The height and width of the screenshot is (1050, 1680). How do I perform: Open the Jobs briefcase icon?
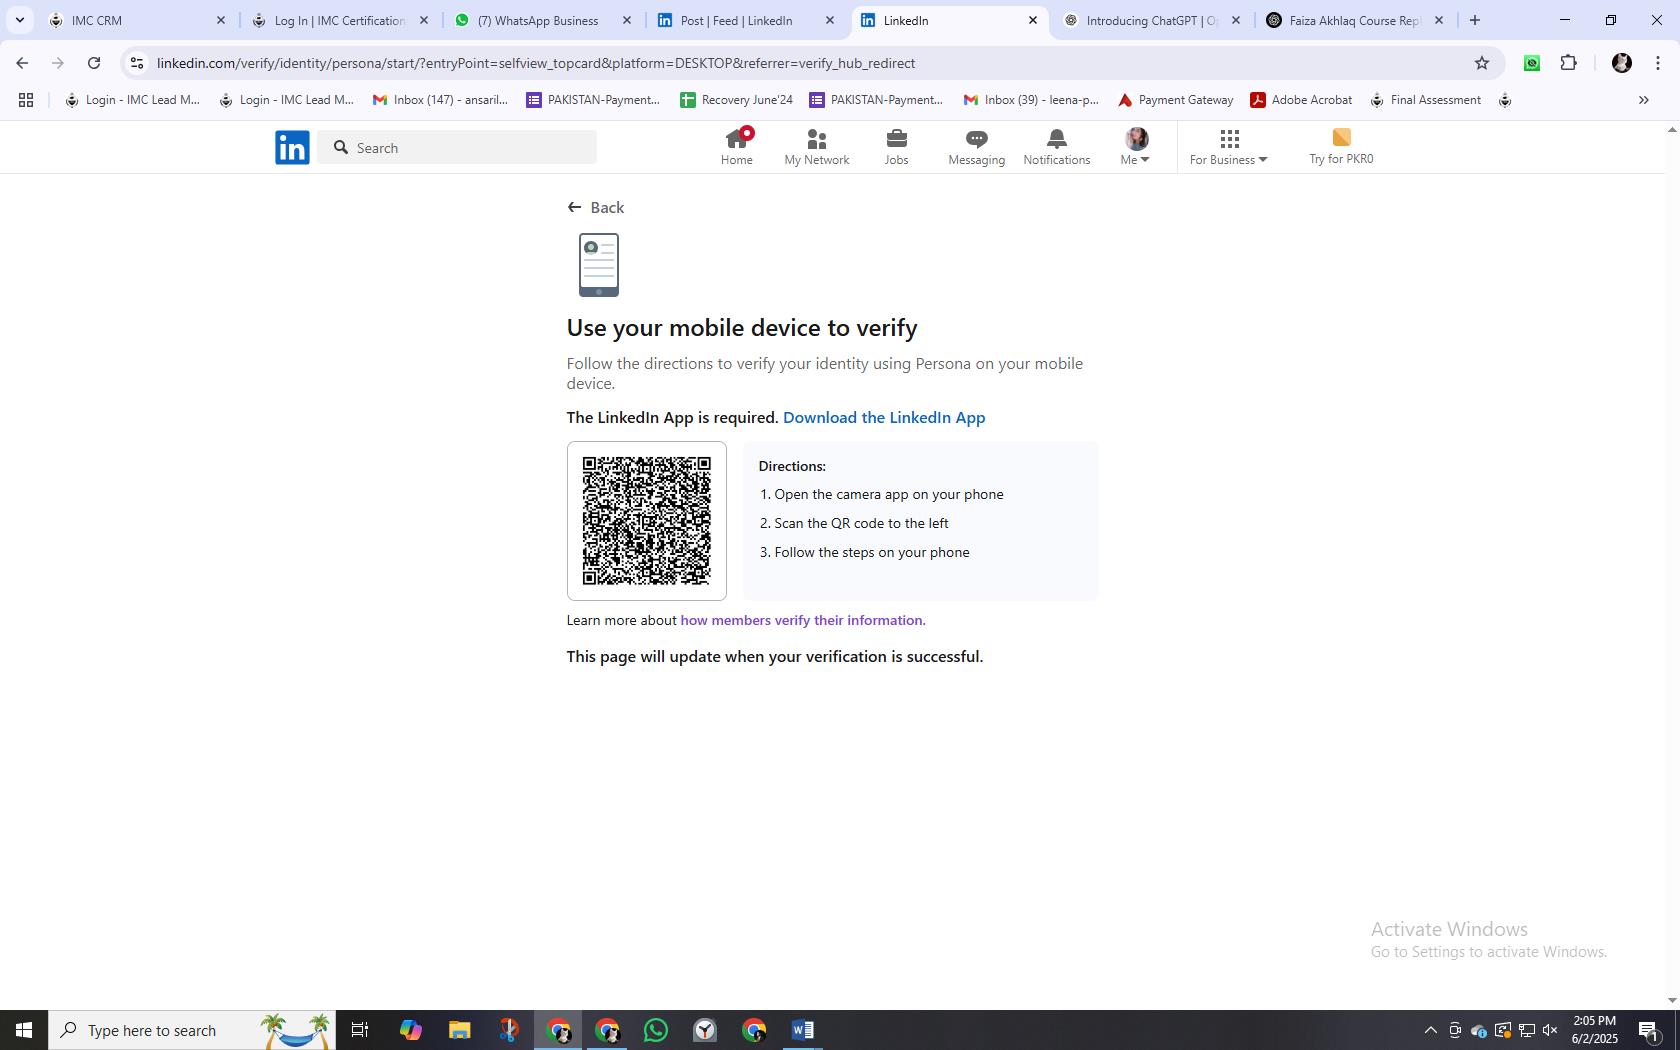pos(896,147)
